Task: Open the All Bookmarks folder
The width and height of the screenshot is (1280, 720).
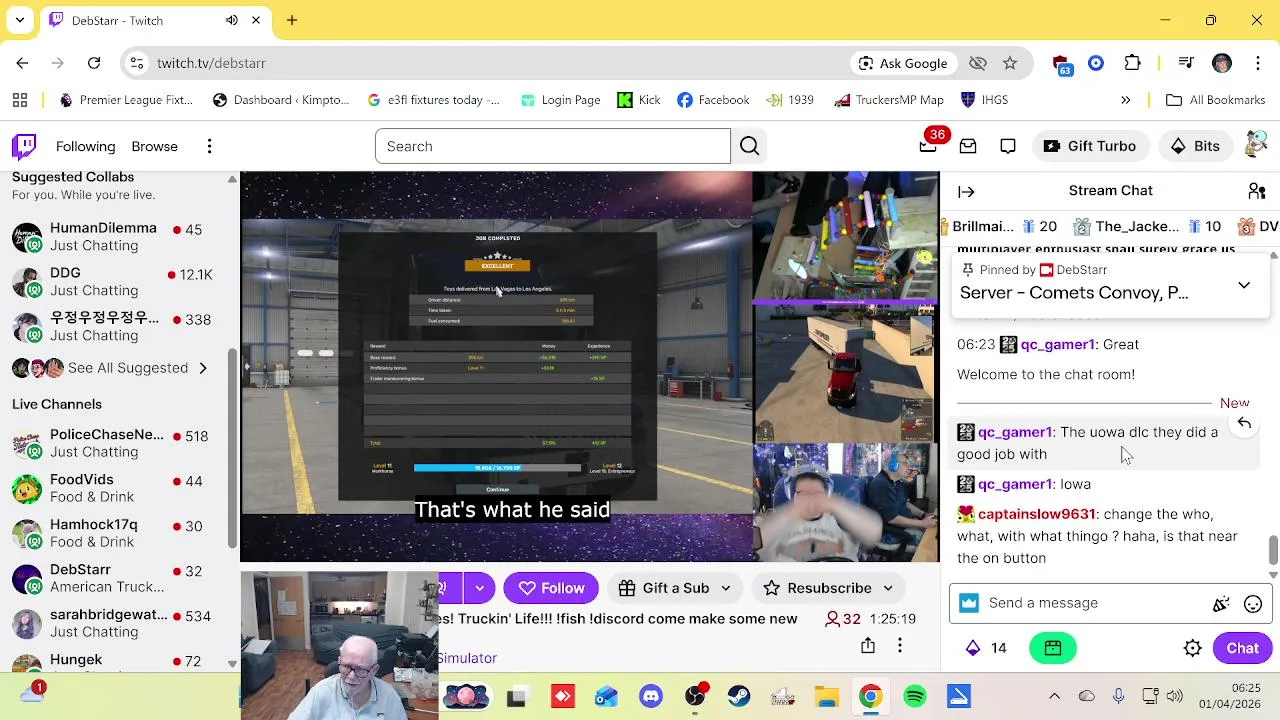Action: (1216, 100)
